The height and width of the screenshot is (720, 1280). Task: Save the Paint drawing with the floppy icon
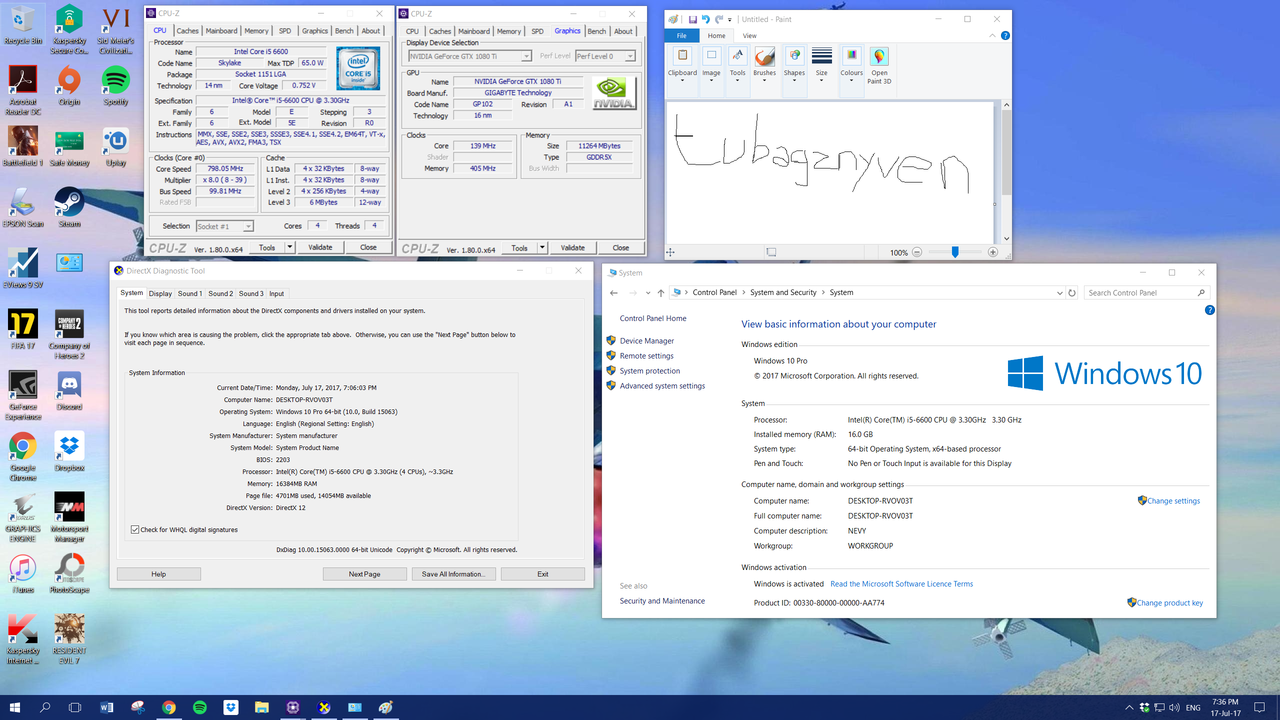click(692, 19)
